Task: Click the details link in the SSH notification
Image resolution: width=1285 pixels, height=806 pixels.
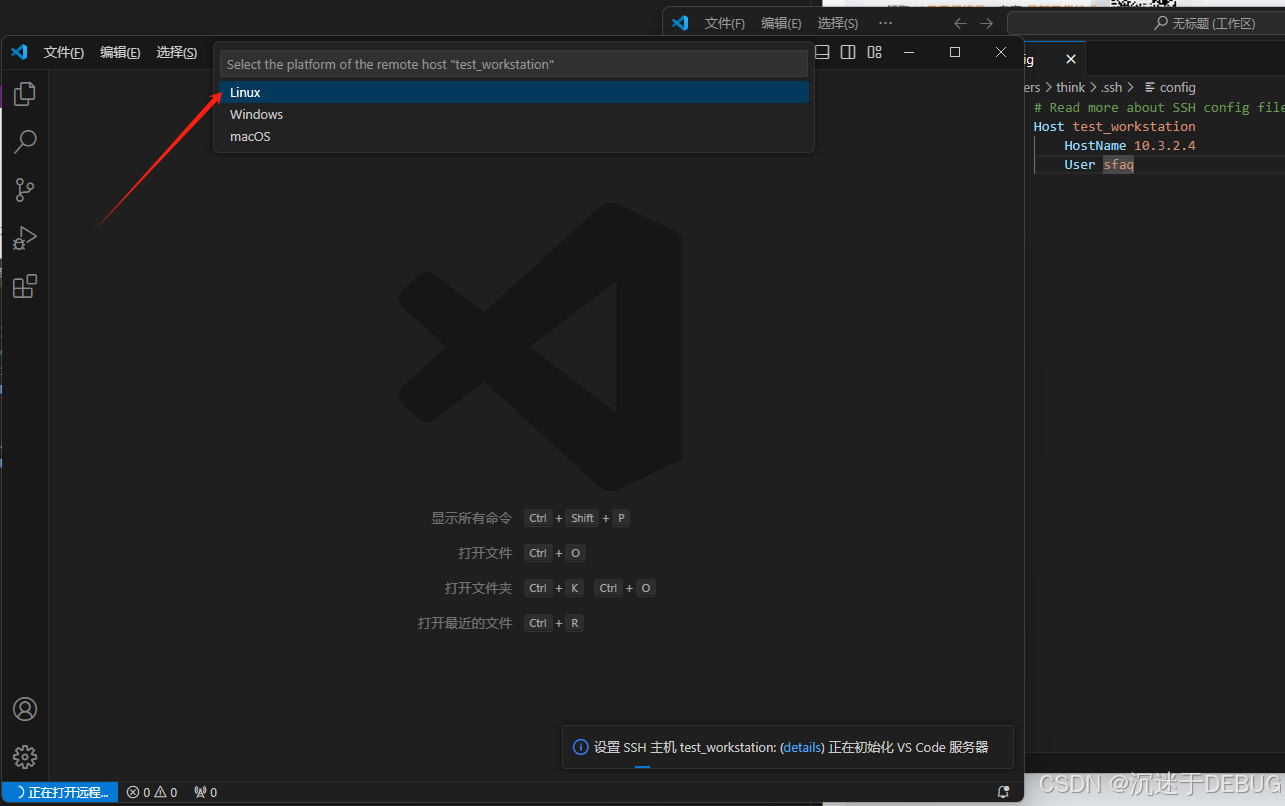Action: click(x=803, y=747)
